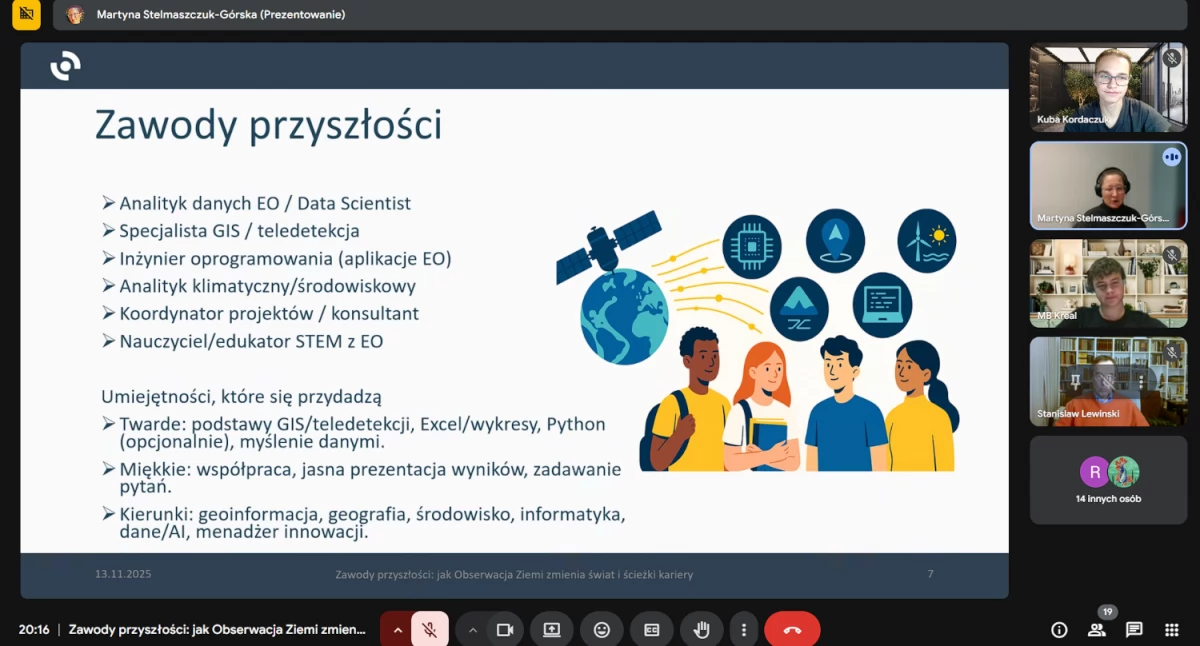Open the emoji reactions button

[602, 630]
